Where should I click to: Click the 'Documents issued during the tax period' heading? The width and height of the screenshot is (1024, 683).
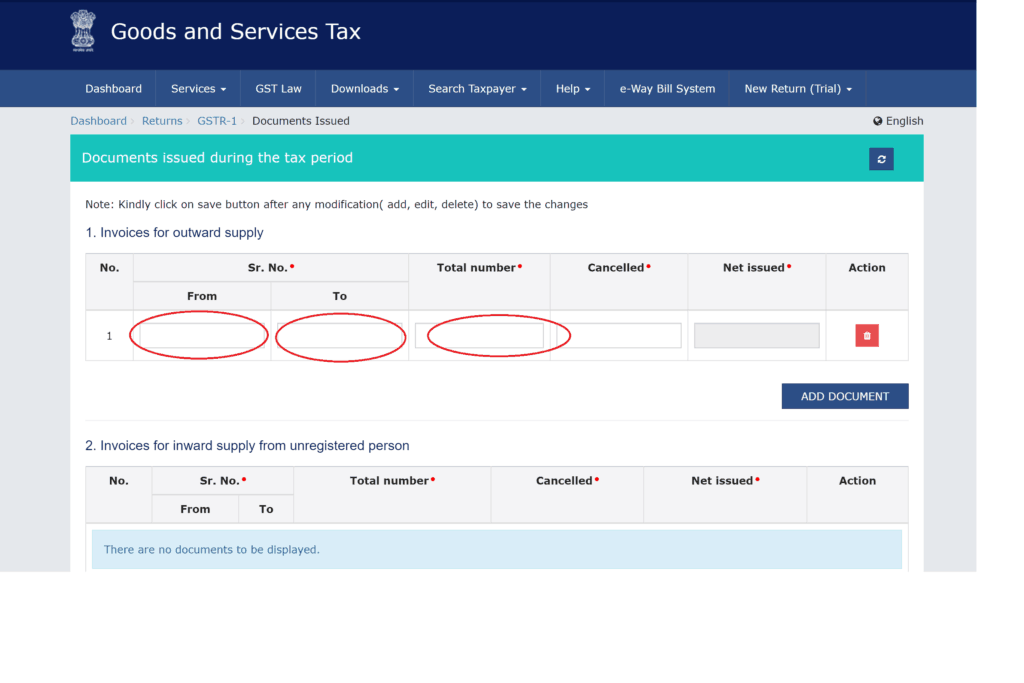click(217, 158)
